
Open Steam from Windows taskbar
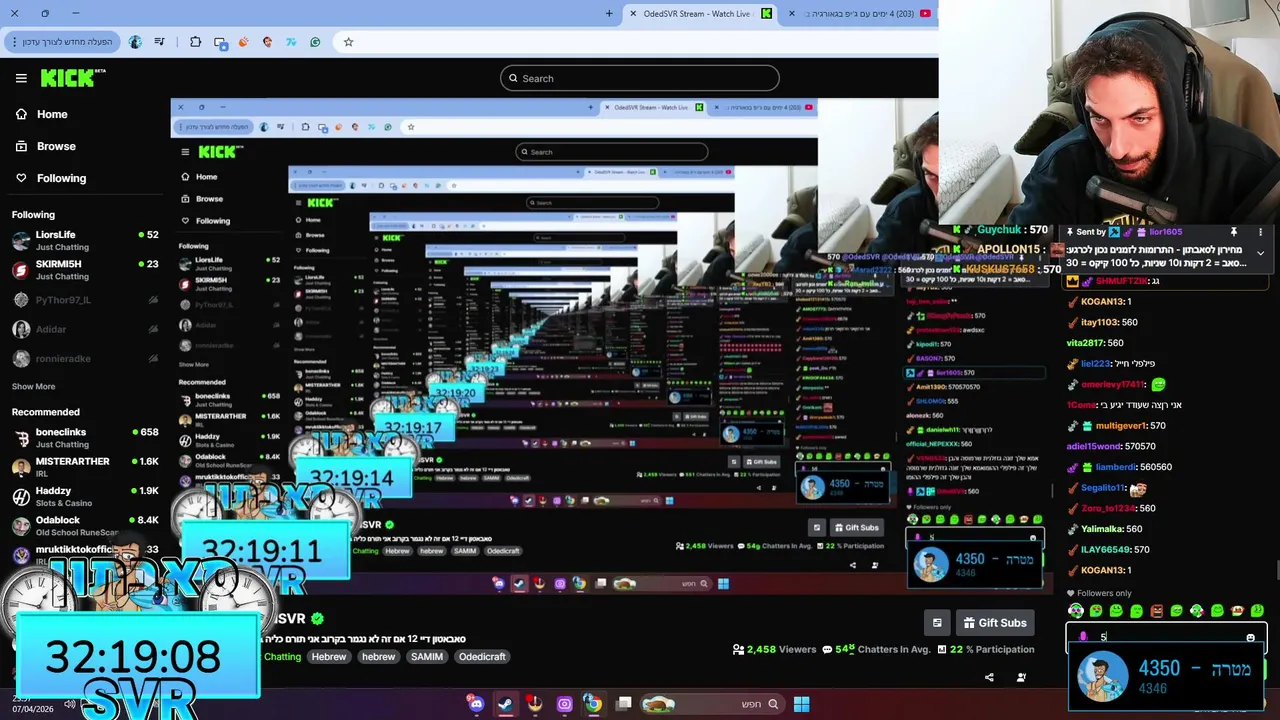click(x=505, y=704)
